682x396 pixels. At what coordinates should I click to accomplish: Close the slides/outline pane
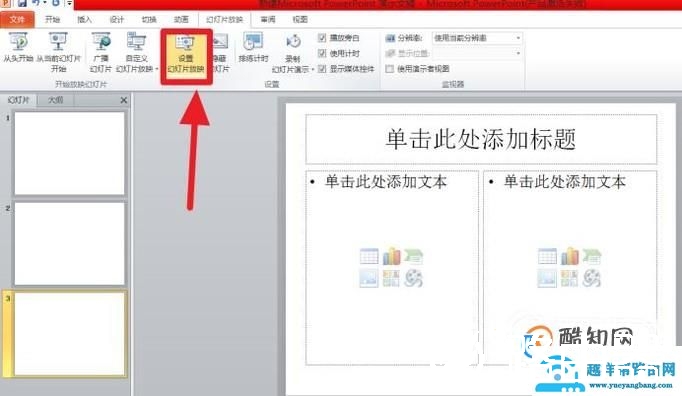124,100
